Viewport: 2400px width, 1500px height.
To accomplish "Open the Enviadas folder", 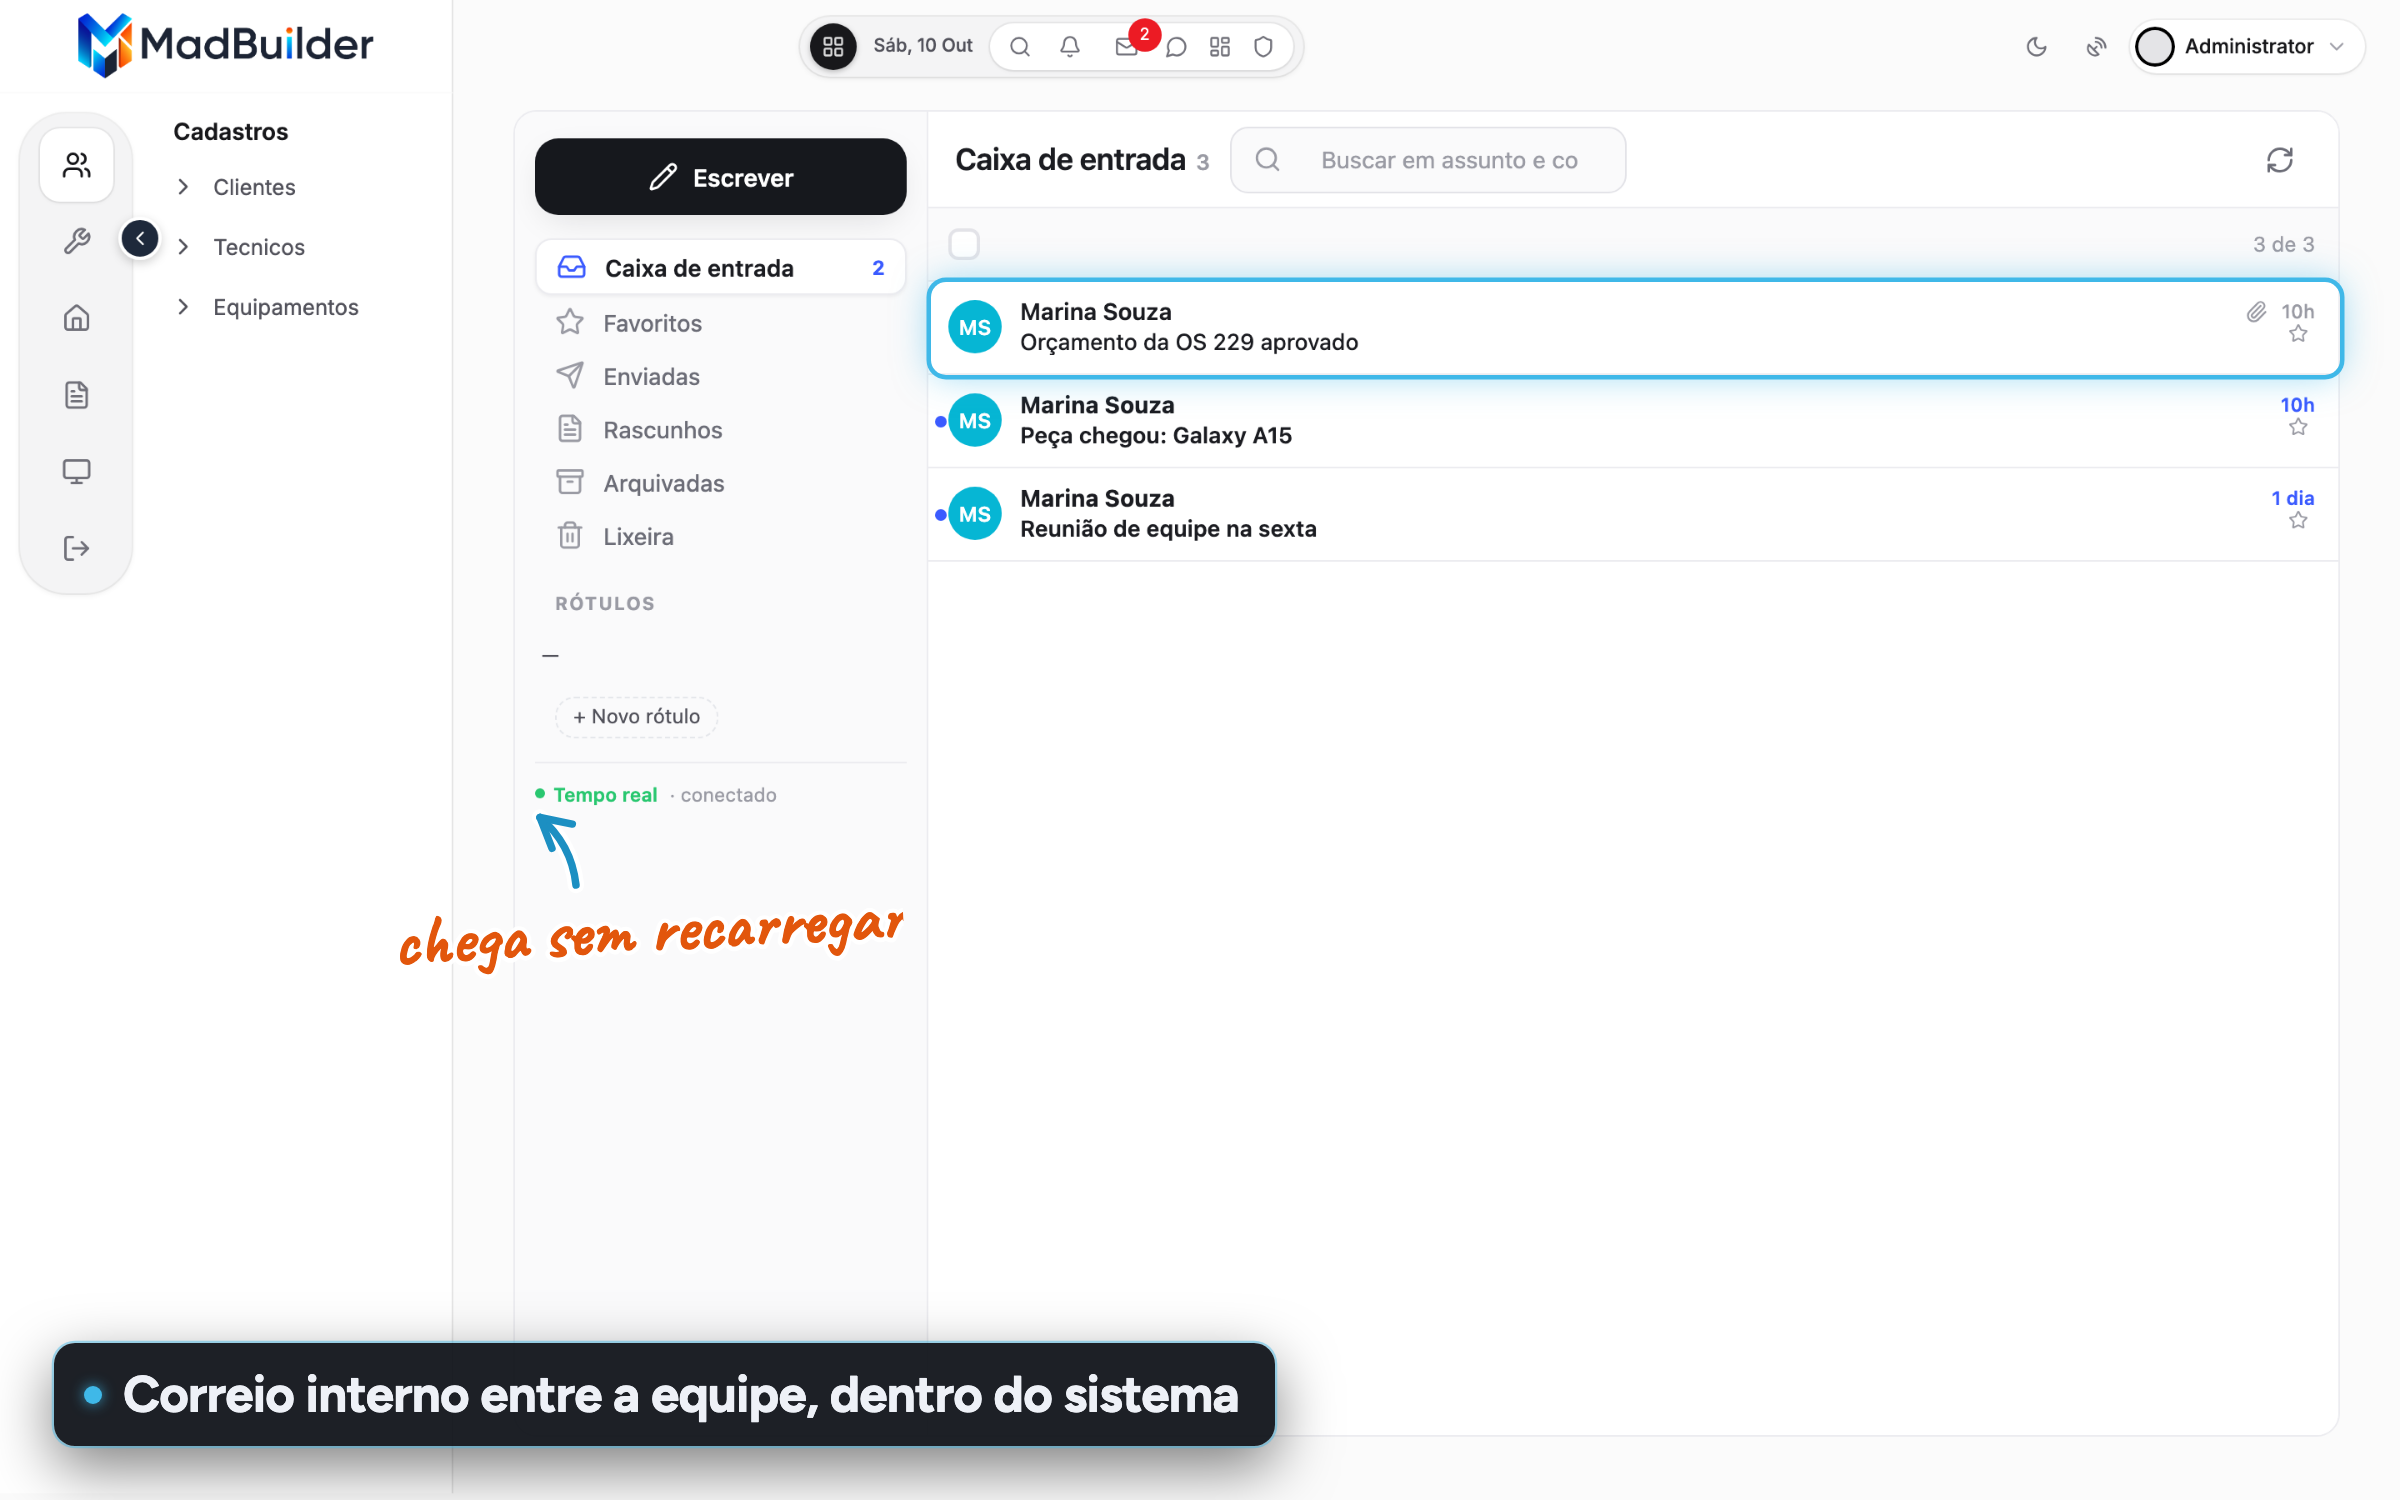I will pyautogui.click(x=720, y=376).
